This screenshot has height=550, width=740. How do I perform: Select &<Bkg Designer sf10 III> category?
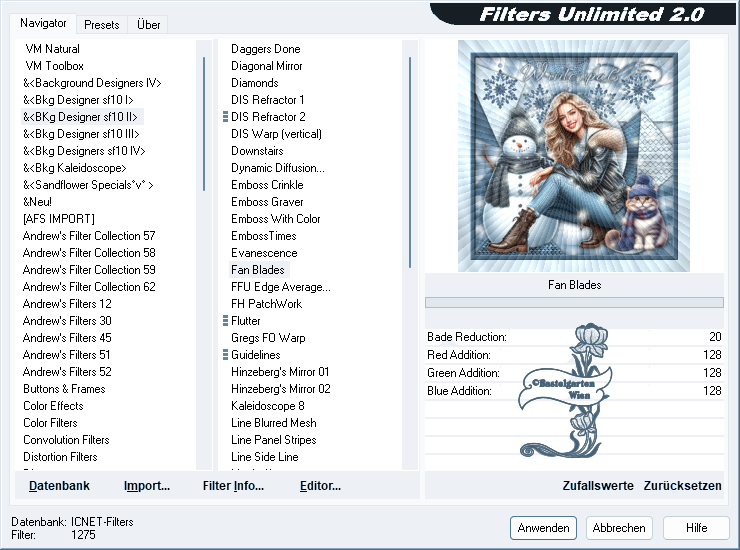(x=81, y=134)
